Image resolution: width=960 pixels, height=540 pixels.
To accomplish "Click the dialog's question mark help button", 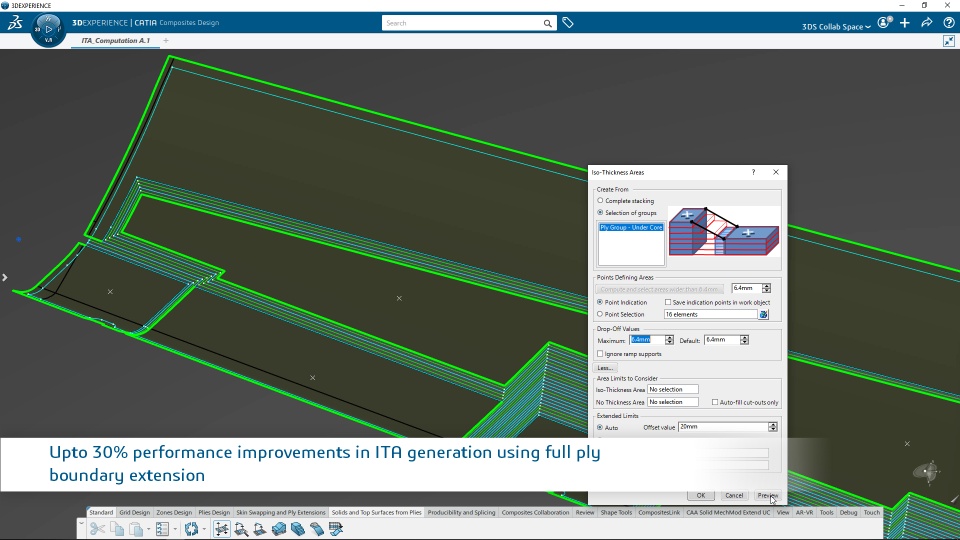I will pyautogui.click(x=753, y=172).
